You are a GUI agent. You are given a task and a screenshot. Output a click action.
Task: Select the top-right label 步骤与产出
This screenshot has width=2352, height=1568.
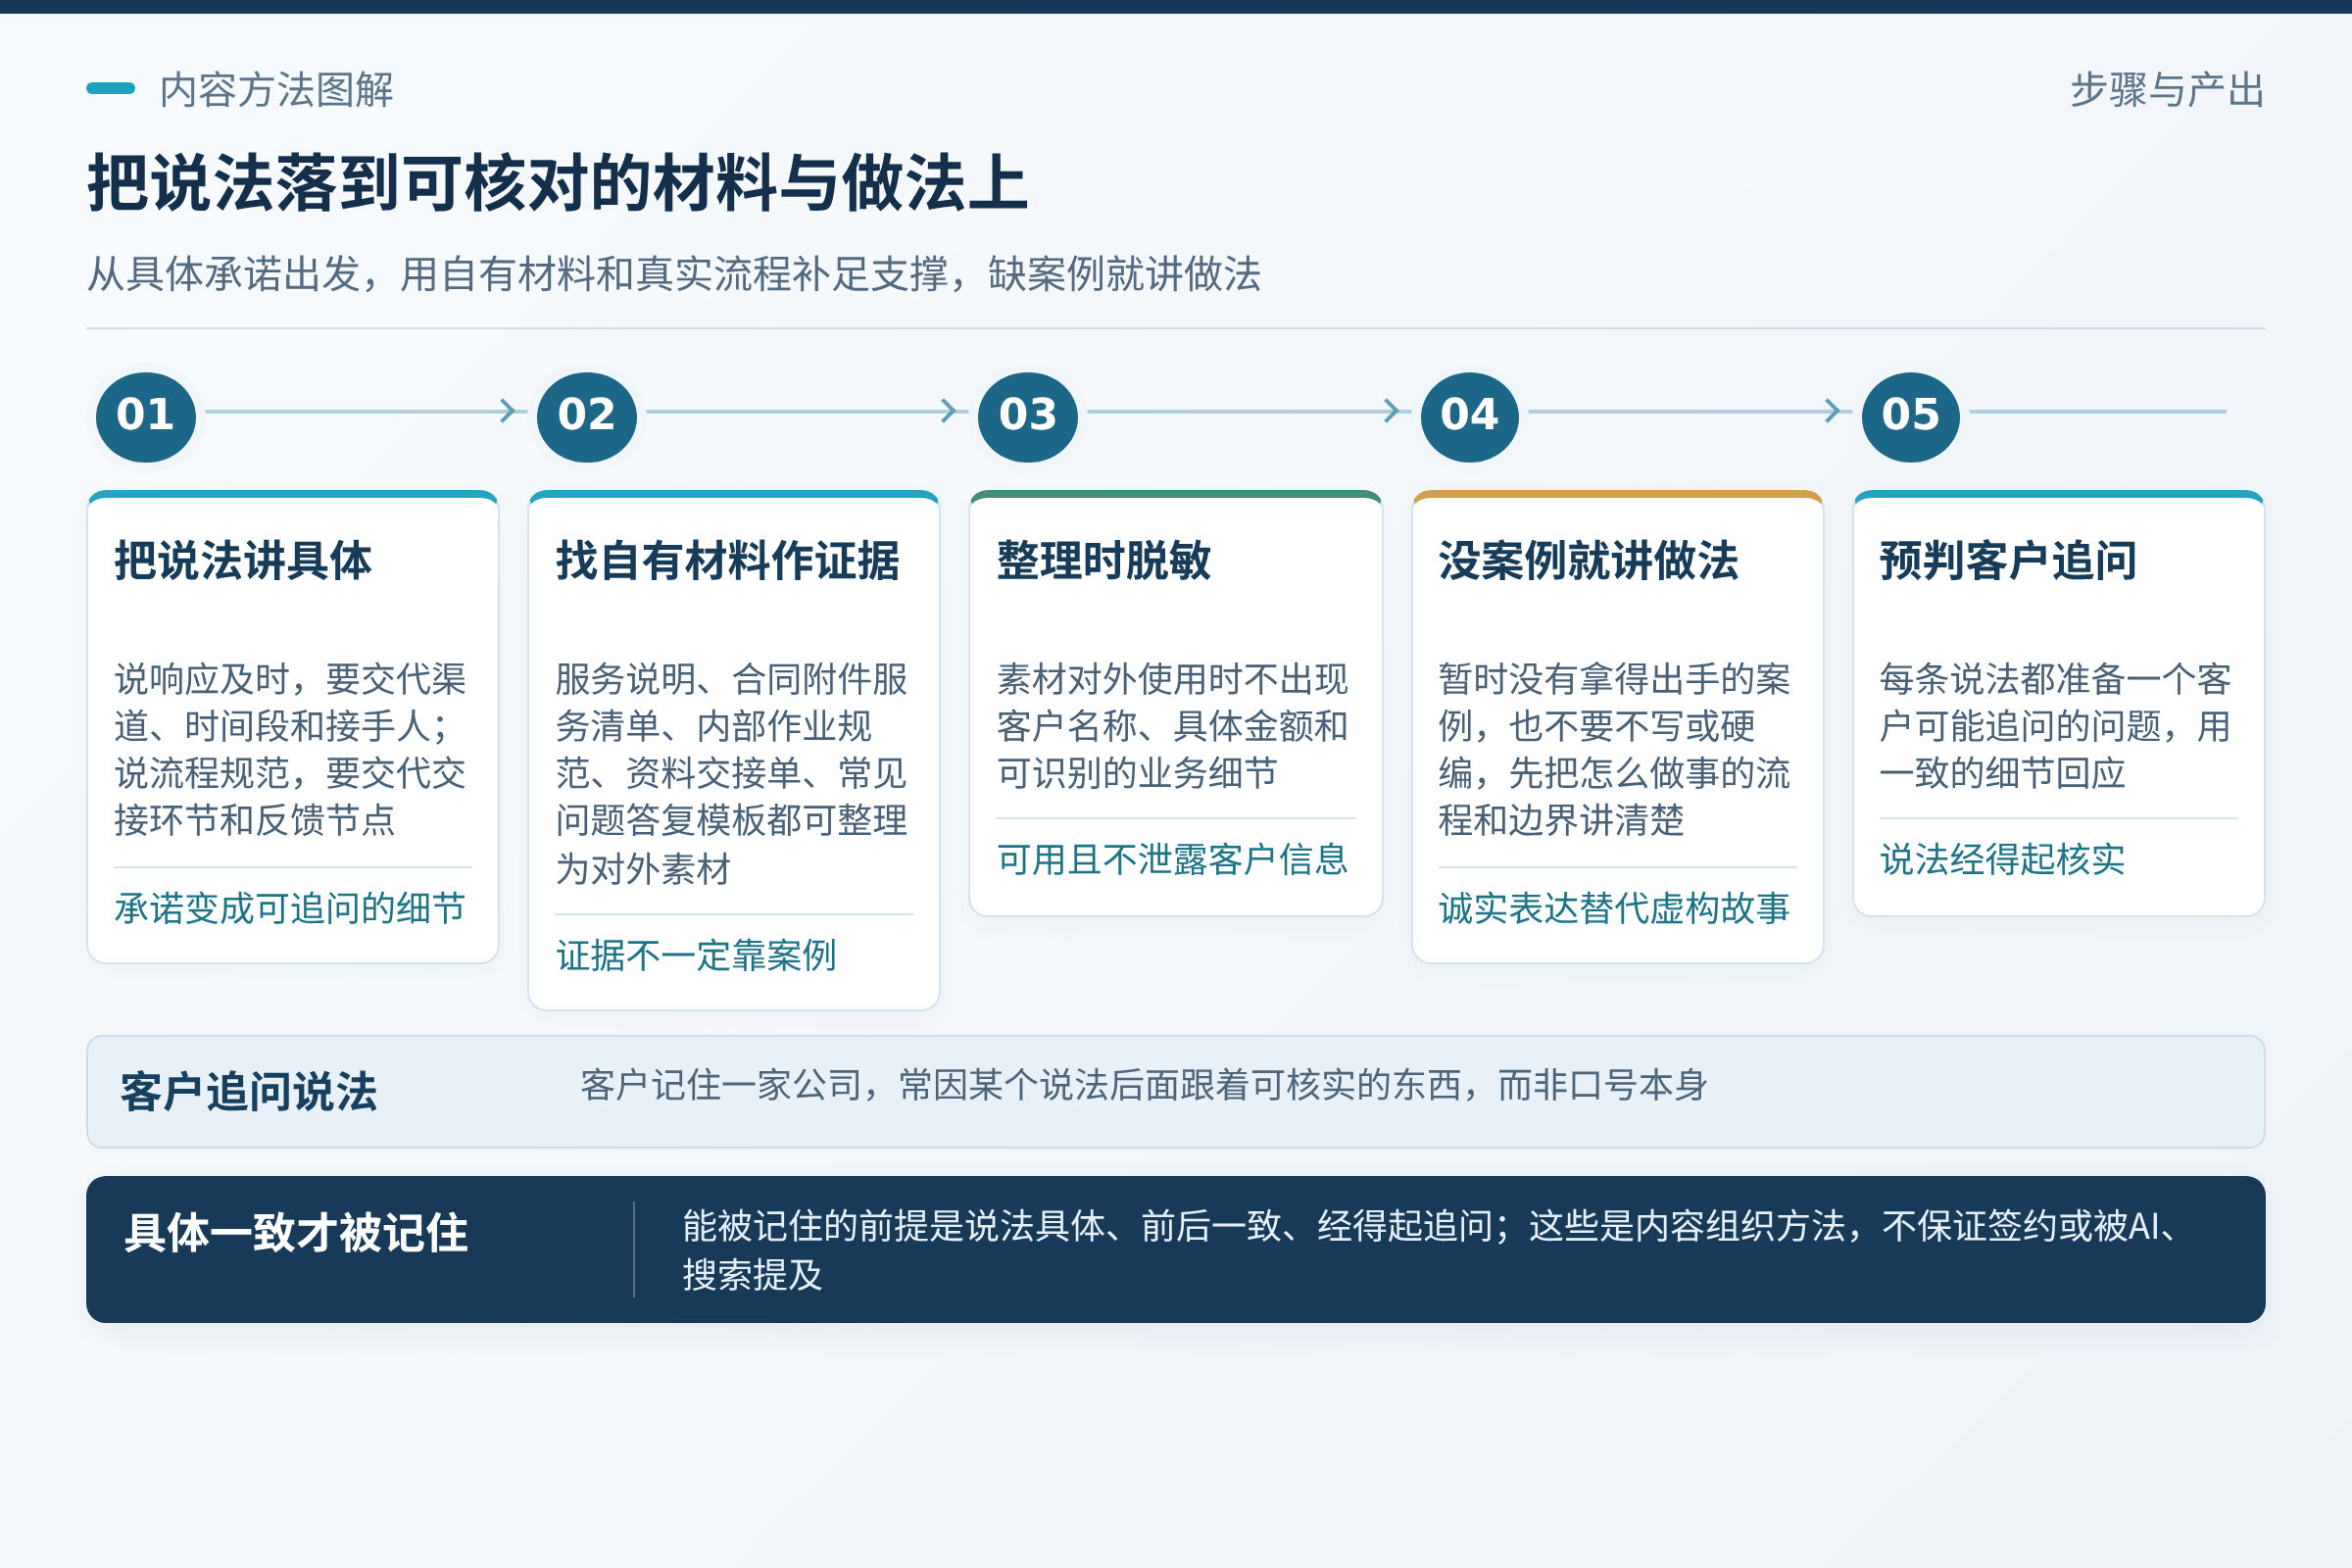pyautogui.click(x=2167, y=90)
